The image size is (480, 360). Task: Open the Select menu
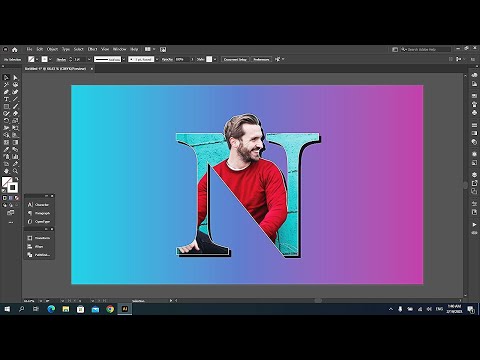click(x=79, y=49)
